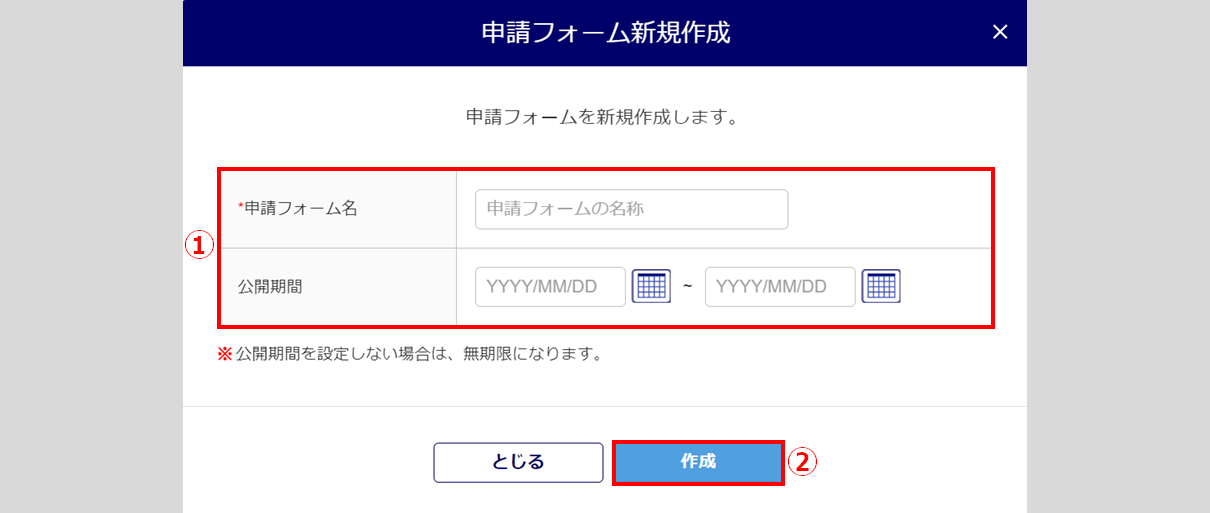
Task: Click the red circled number 1 marker
Action: [x=200, y=245]
